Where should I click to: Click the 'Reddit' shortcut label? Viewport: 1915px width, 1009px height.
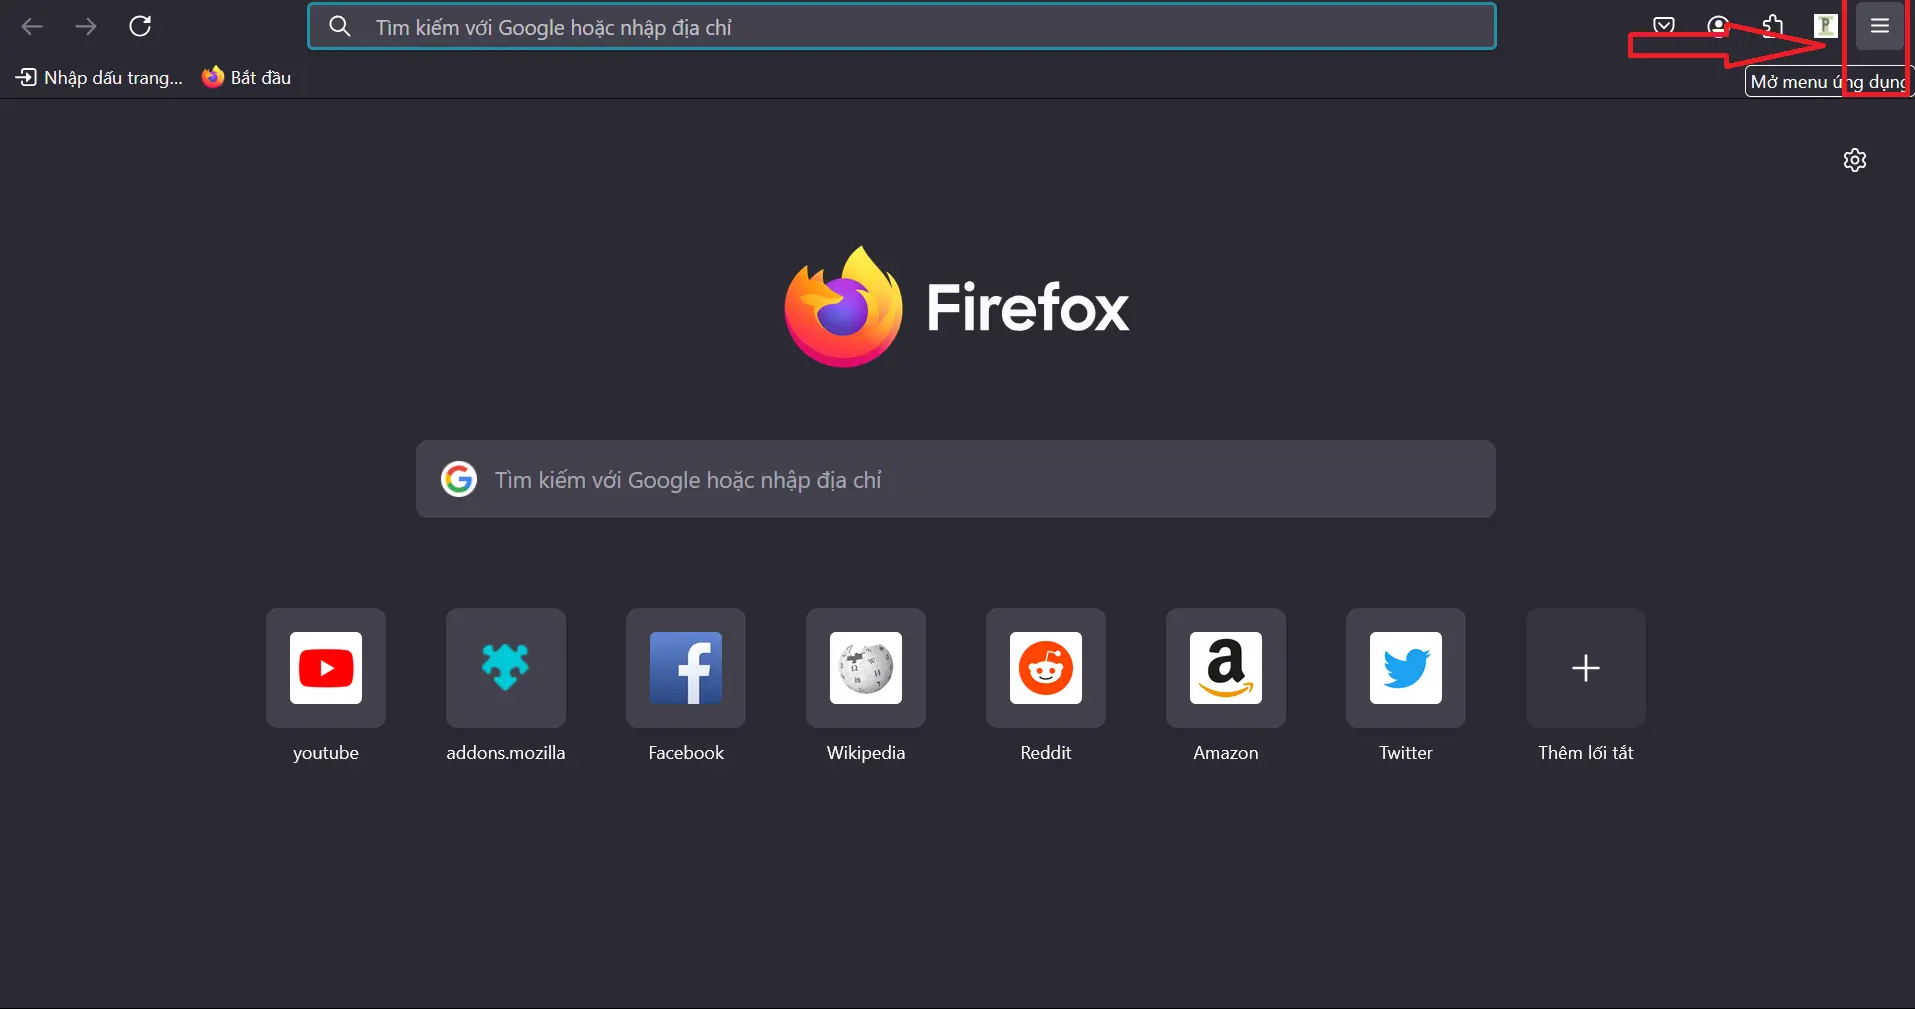tap(1046, 753)
